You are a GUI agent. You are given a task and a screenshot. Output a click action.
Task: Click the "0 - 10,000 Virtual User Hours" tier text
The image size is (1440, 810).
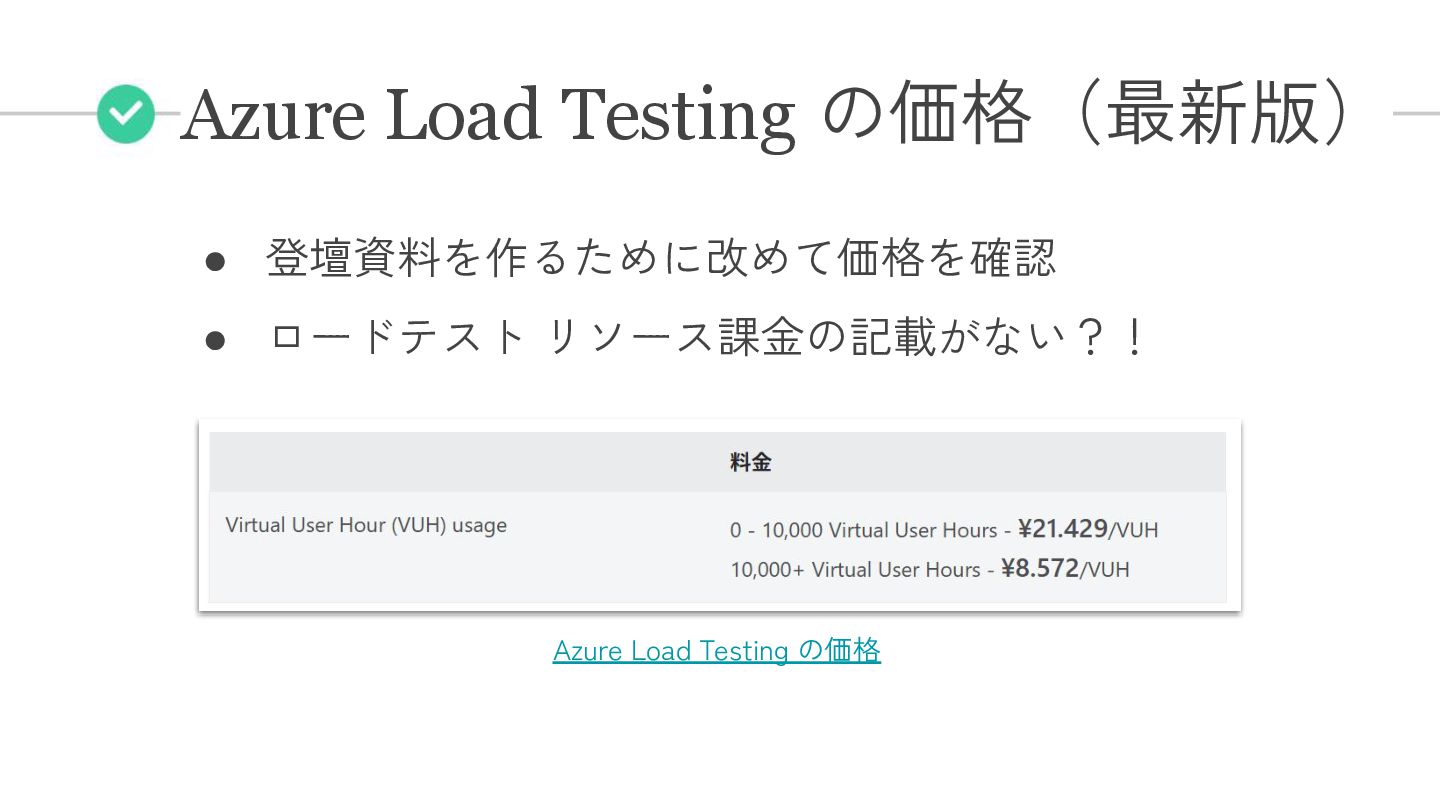point(863,530)
